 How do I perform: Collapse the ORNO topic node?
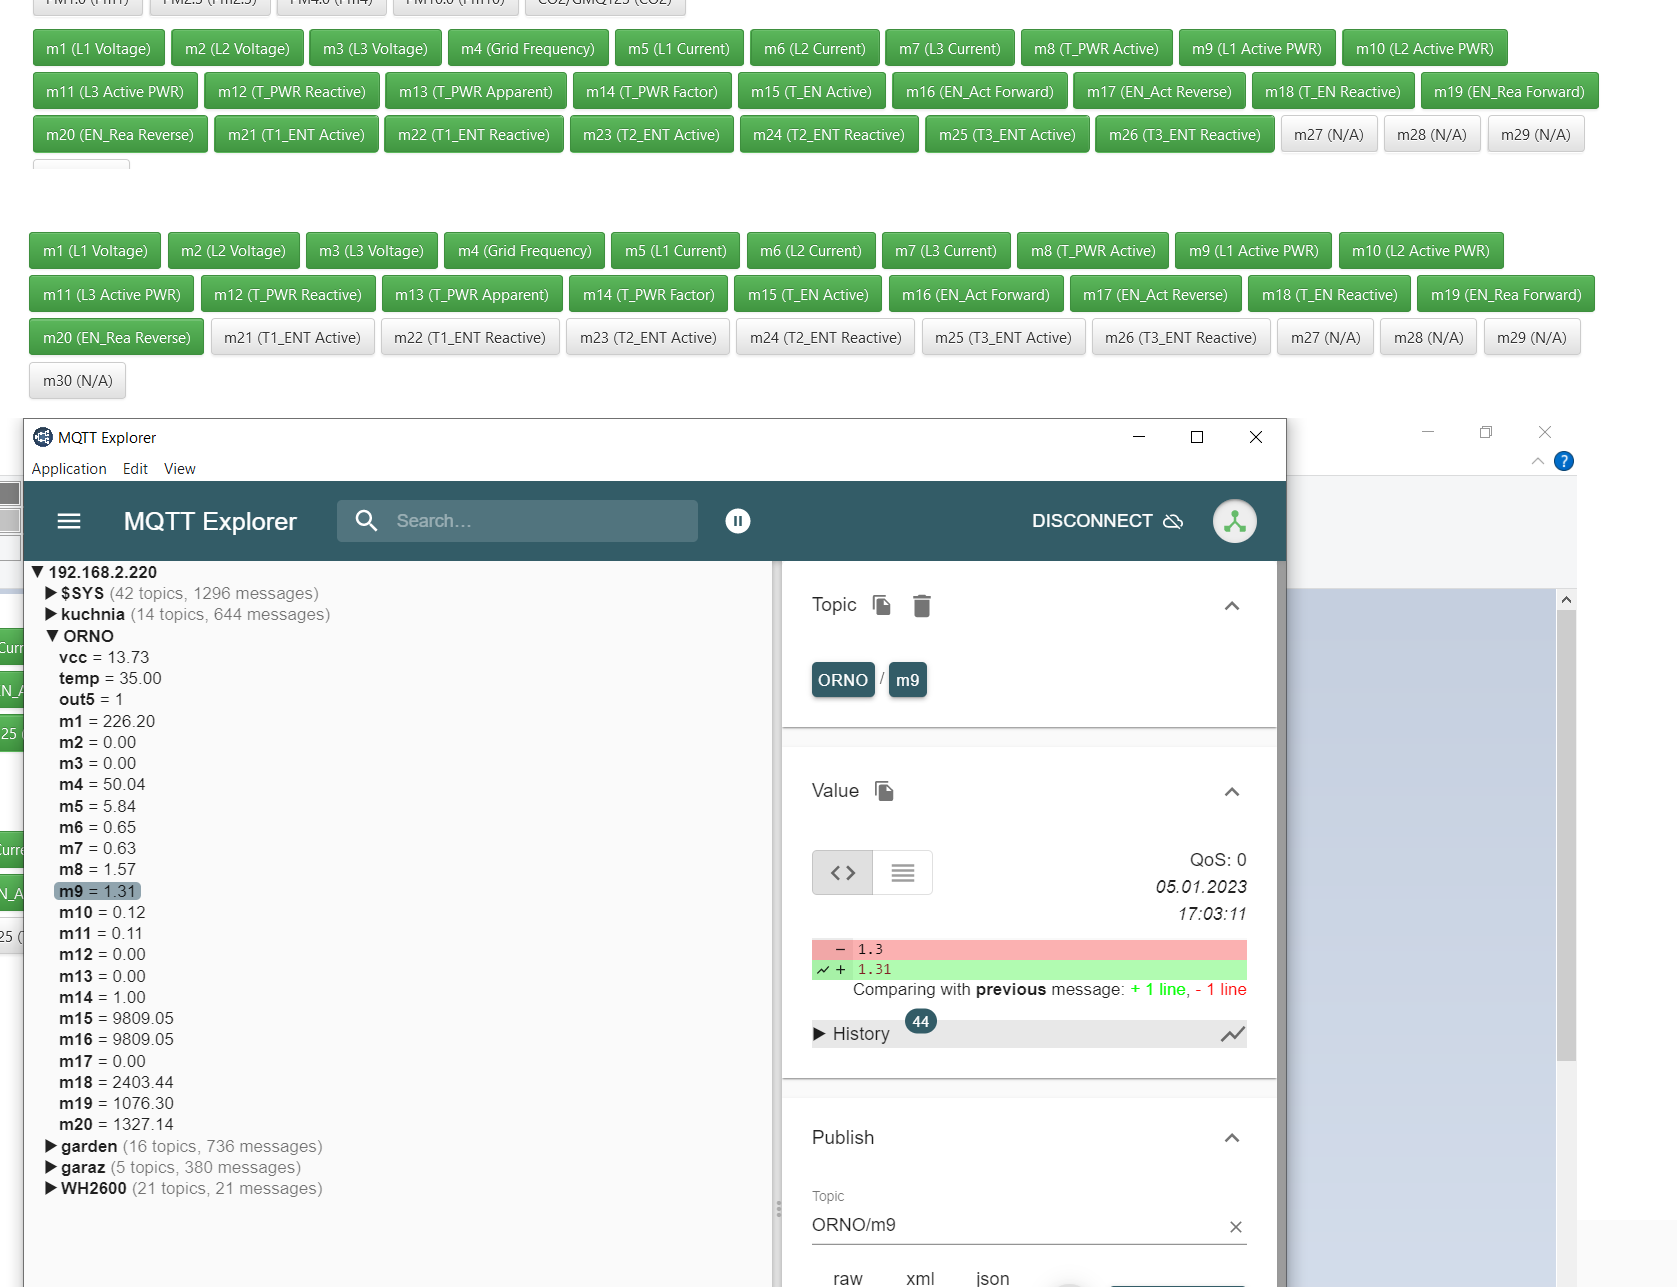pos(52,636)
